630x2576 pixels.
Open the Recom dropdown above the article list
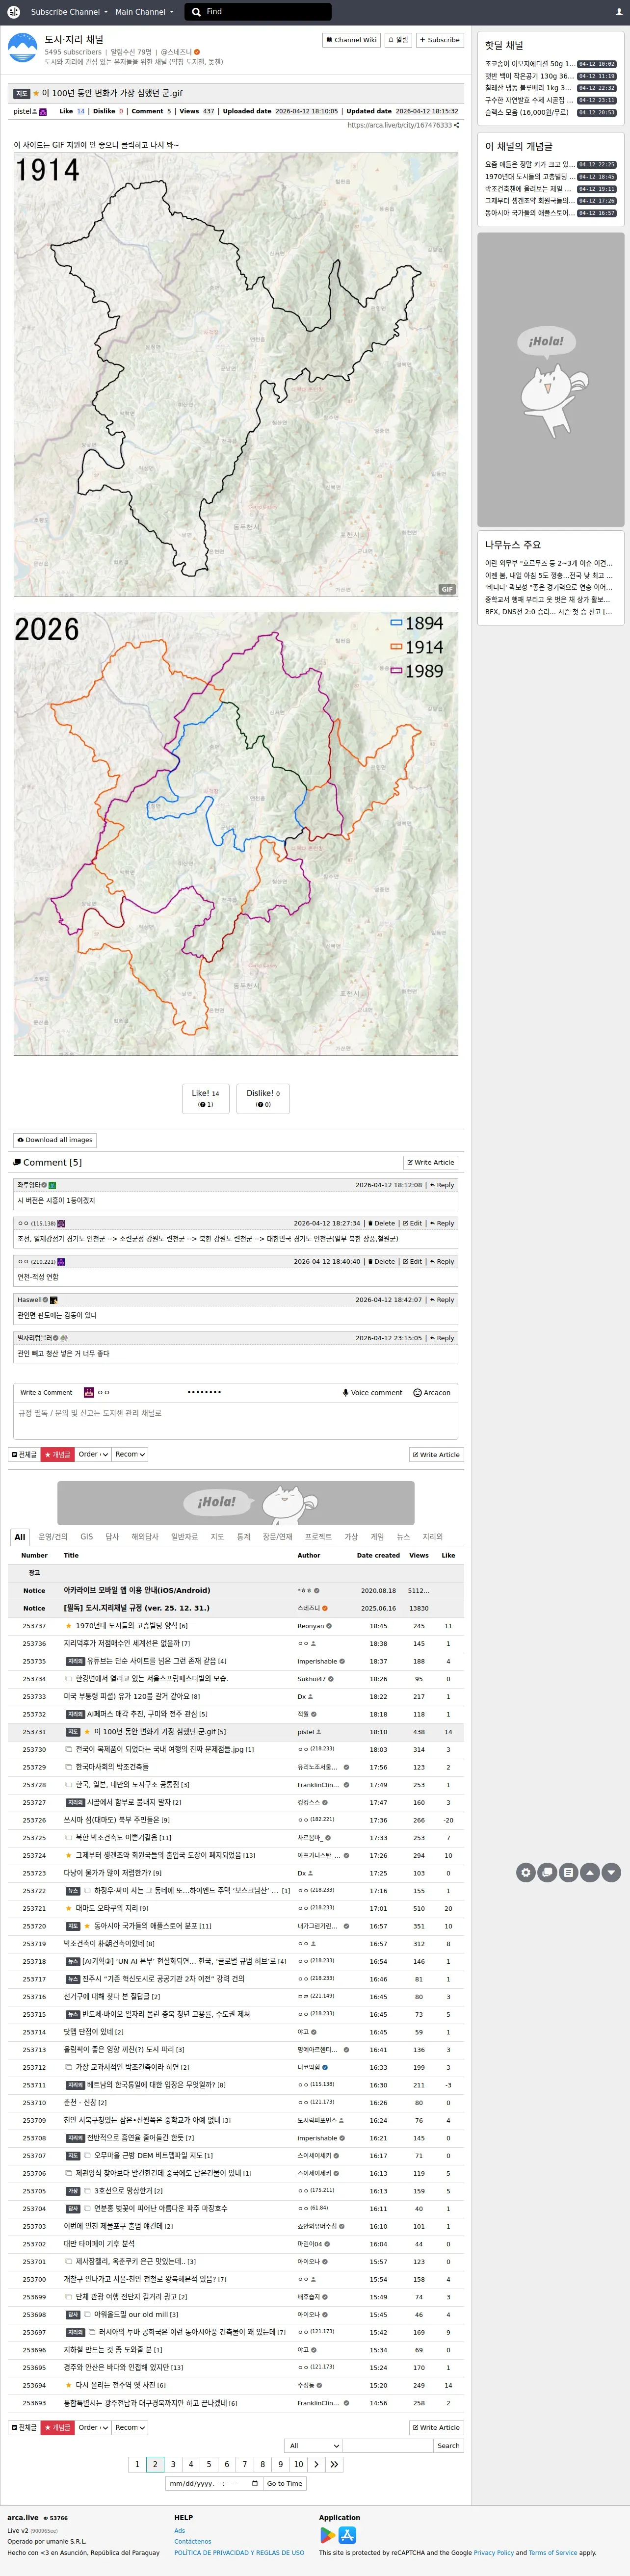tap(130, 1454)
